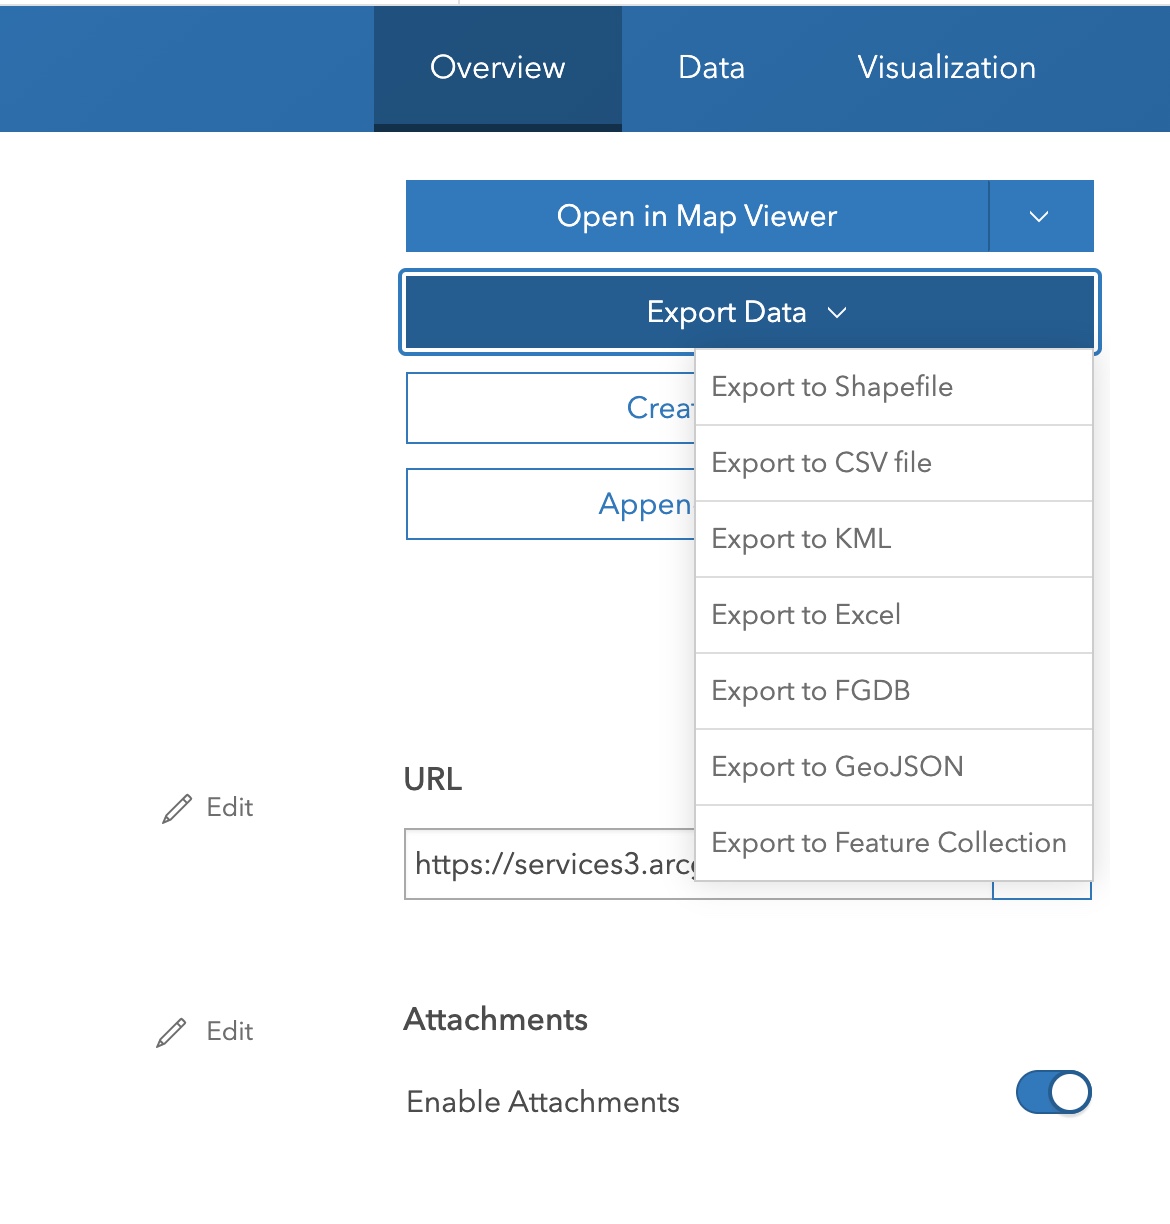Choose Export to FGDB from the list

(x=810, y=691)
